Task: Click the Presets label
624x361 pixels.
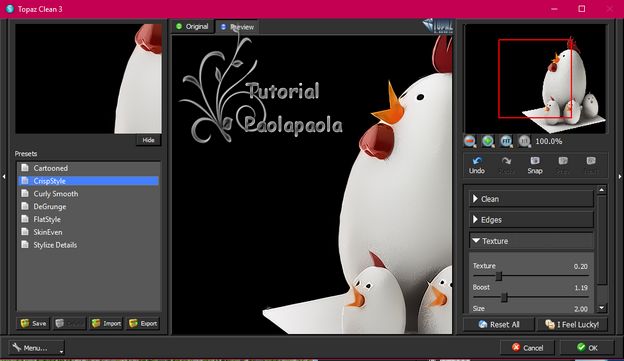Action: [26, 154]
